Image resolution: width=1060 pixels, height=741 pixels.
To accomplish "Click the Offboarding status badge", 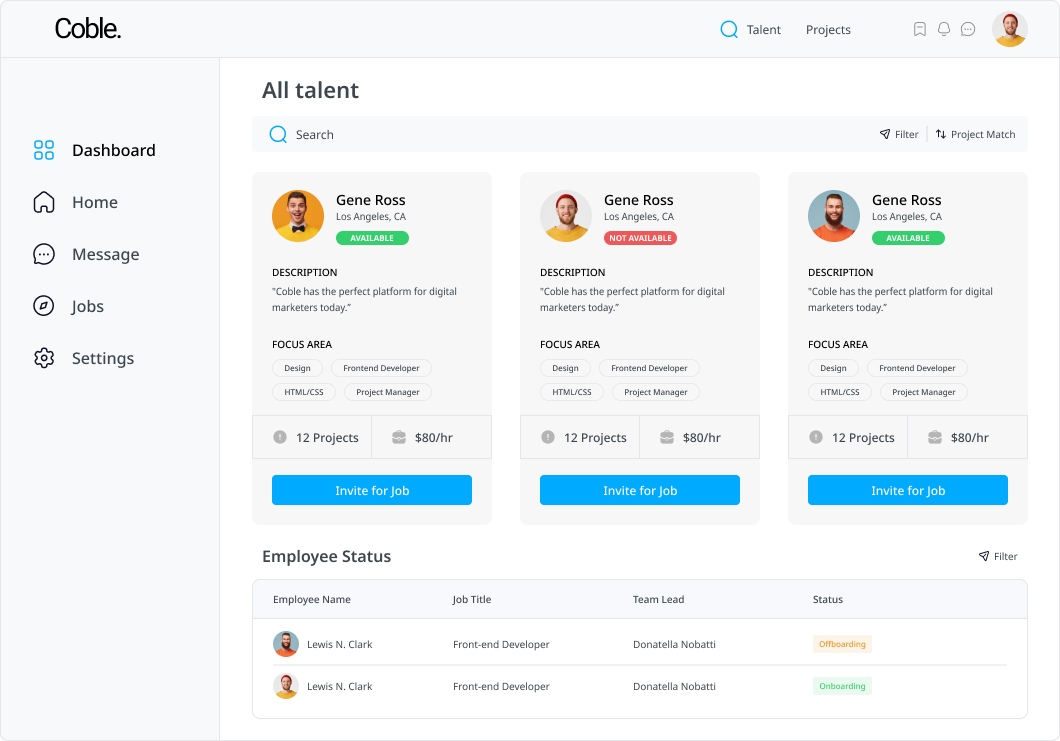I will click(x=842, y=644).
